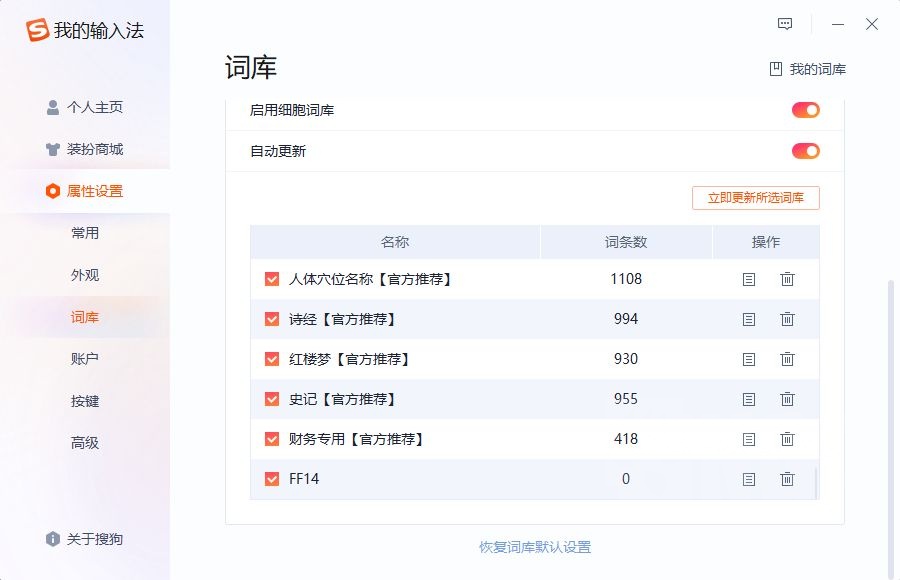Disable the 启用细胞词库 toggle
Image resolution: width=900 pixels, height=580 pixels.
coord(805,110)
